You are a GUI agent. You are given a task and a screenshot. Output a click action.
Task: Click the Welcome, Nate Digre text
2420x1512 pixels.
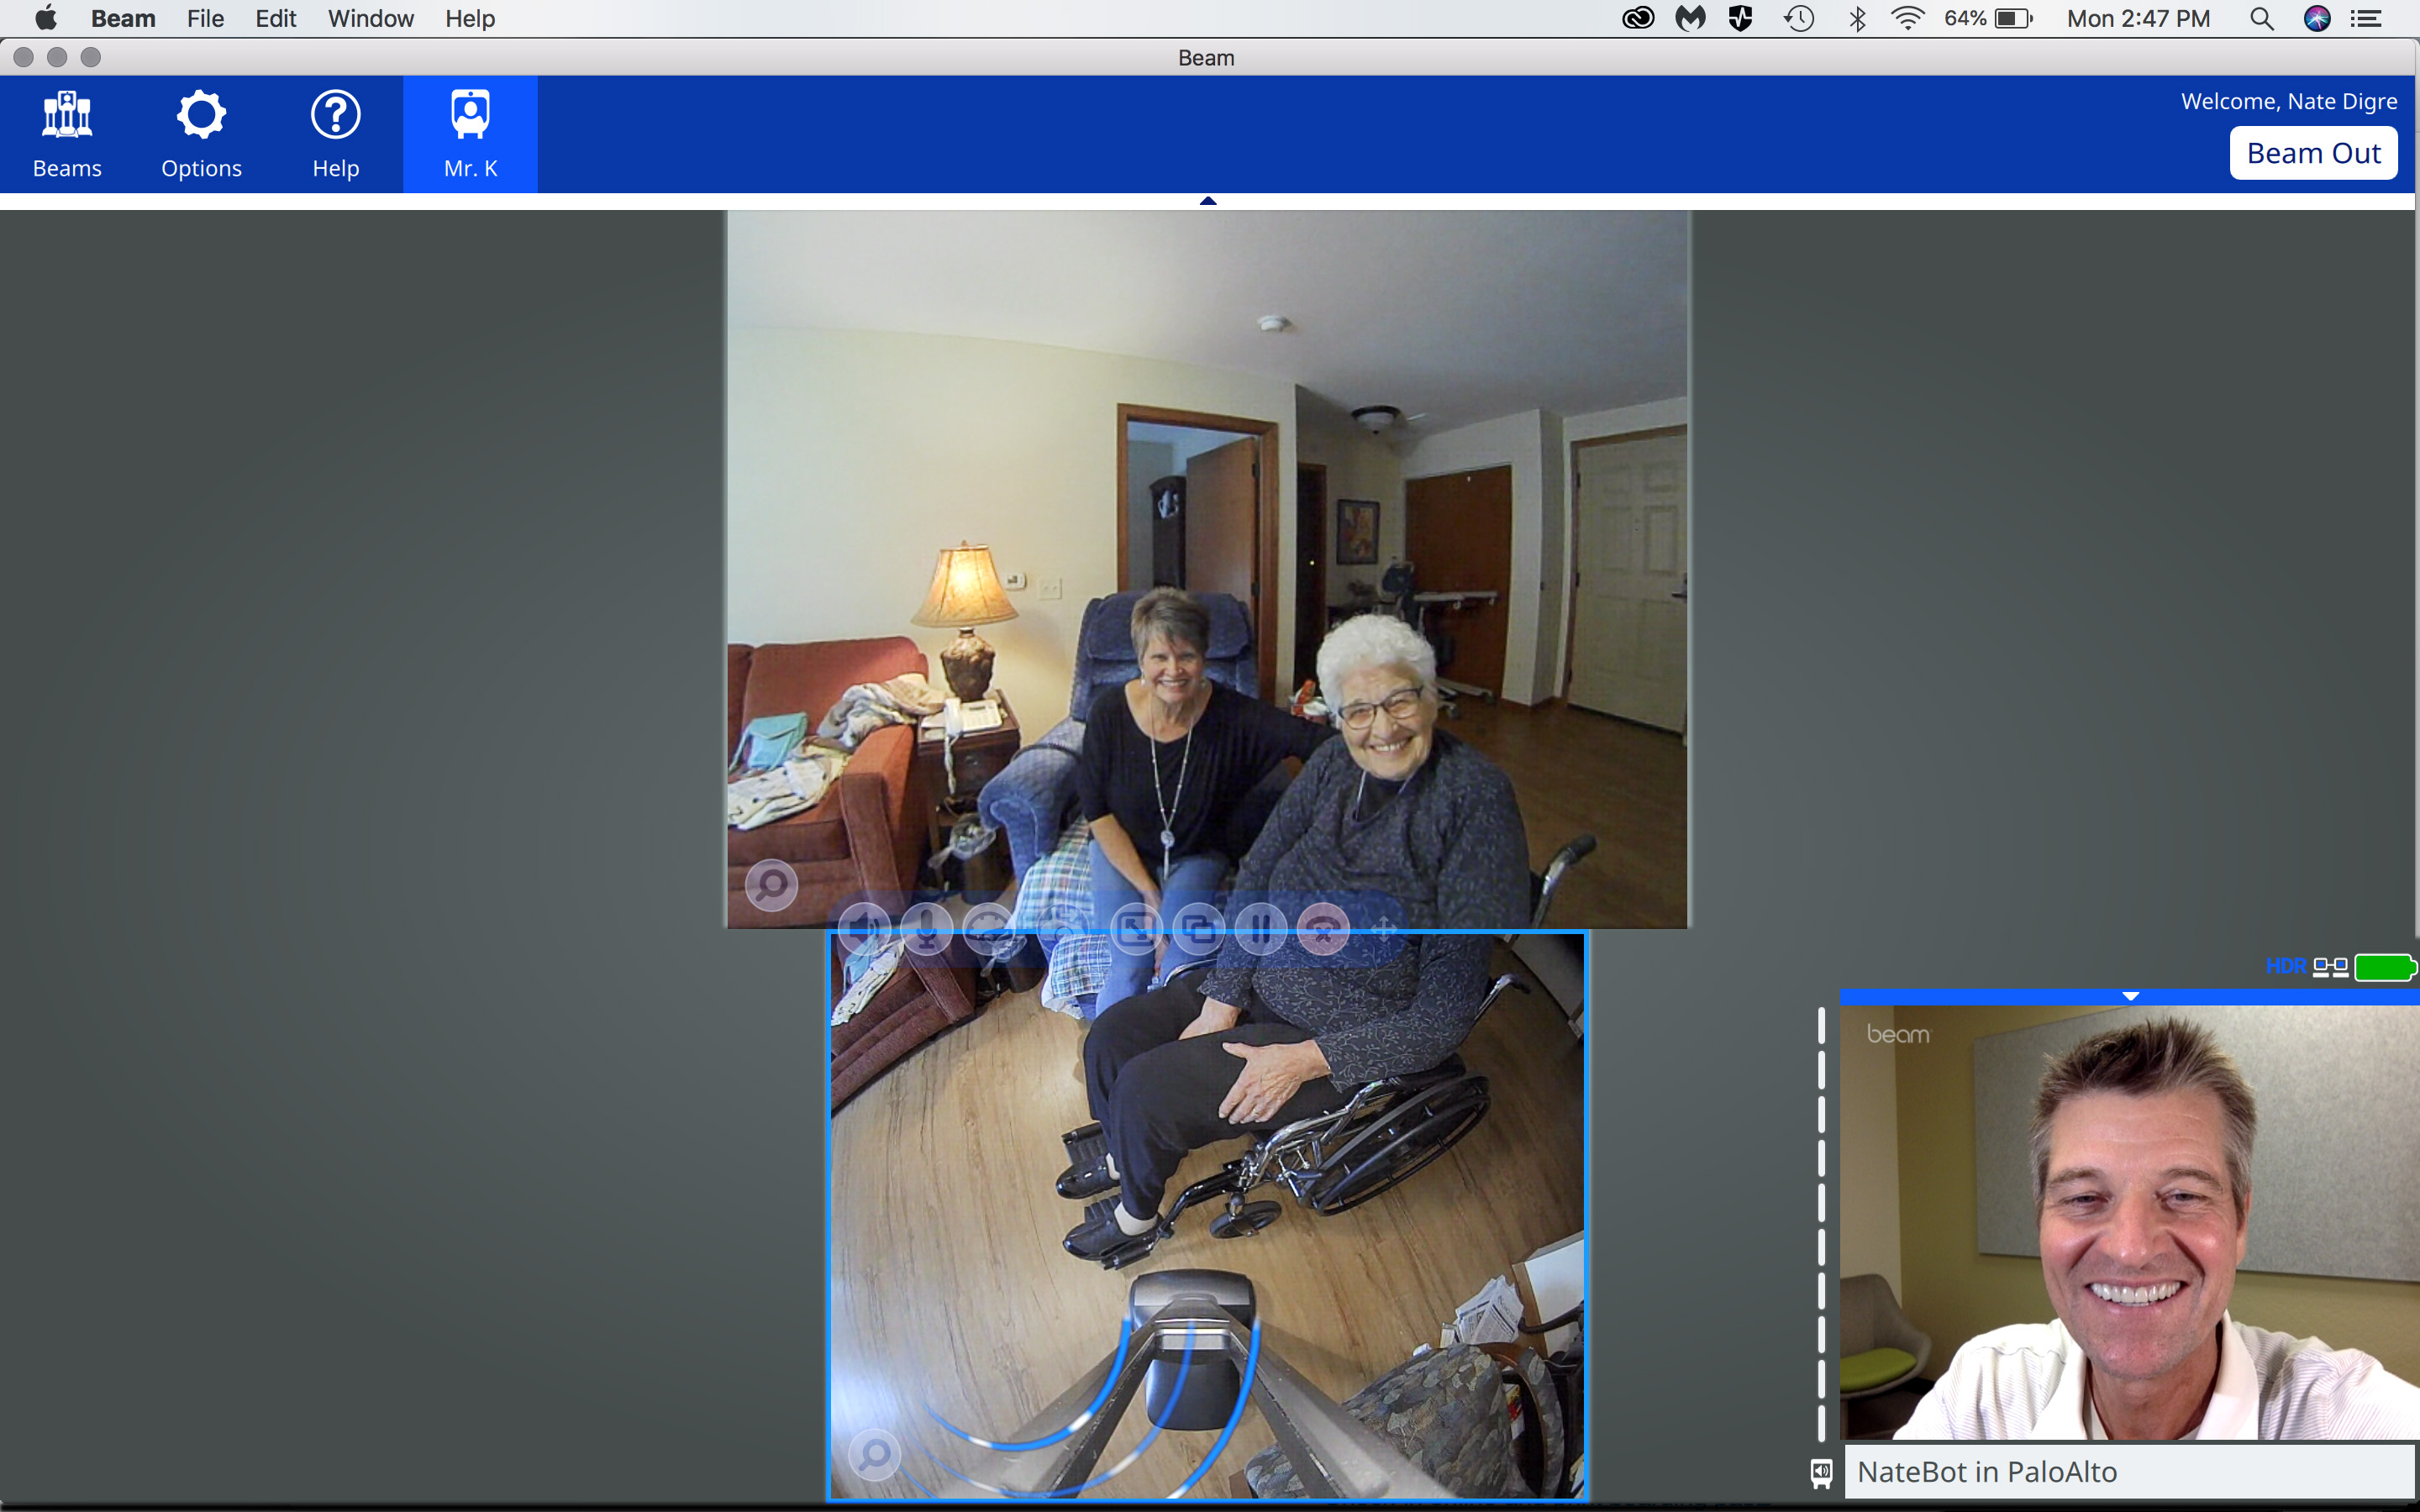(x=2289, y=101)
